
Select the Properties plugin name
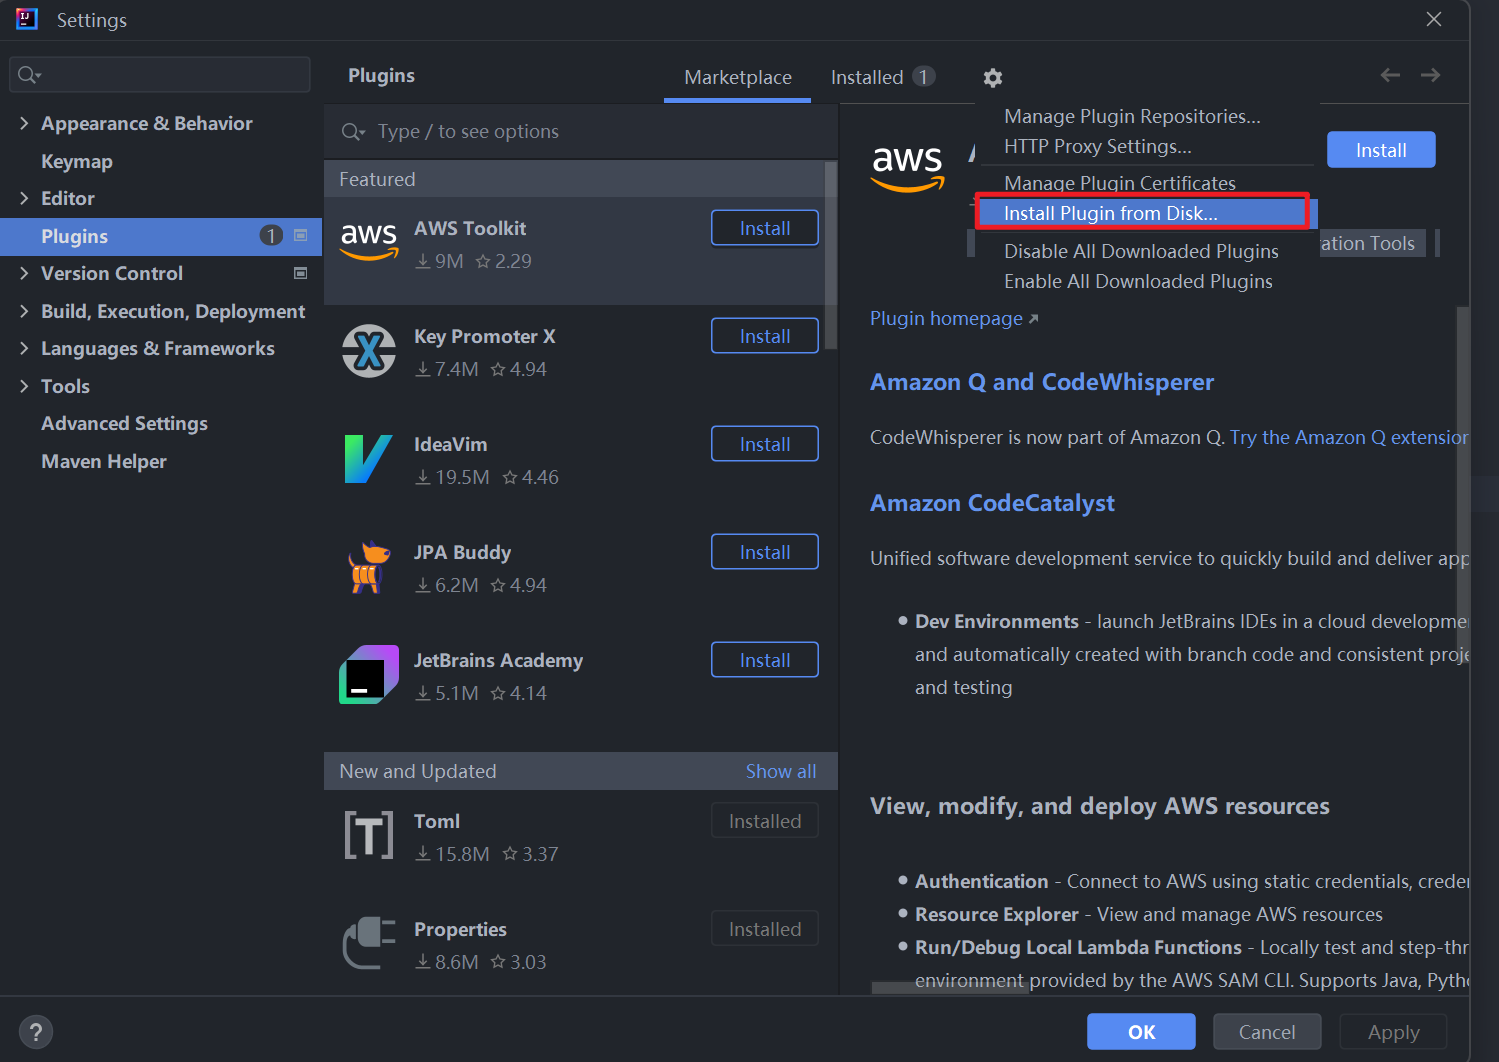tap(460, 929)
